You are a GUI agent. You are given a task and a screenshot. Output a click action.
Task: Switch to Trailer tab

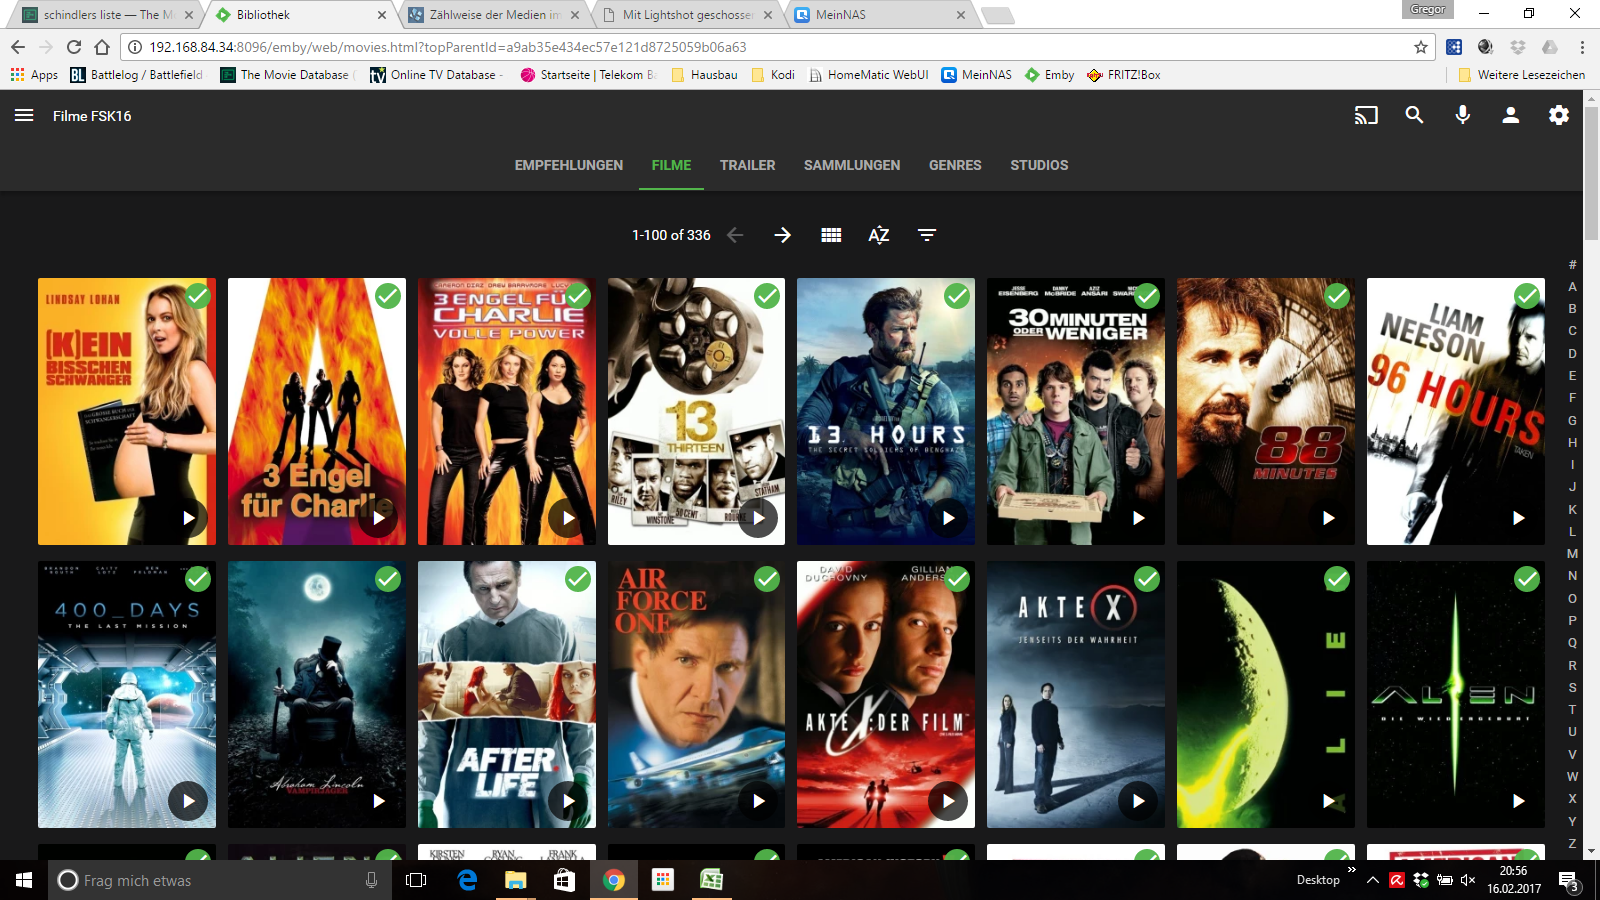tap(748, 165)
